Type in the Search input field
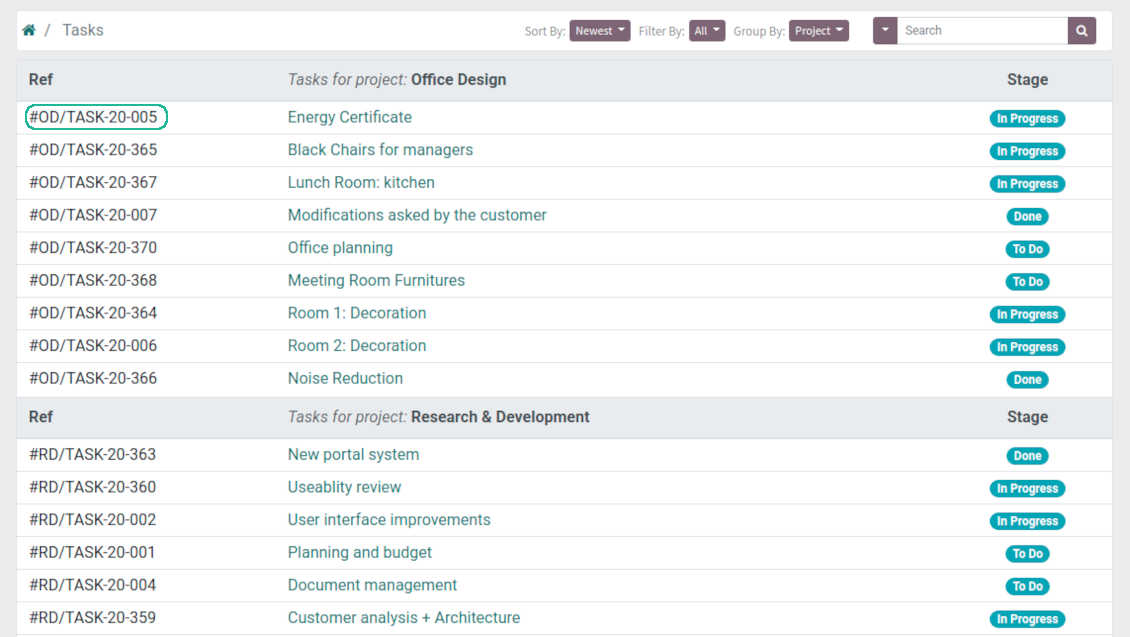The height and width of the screenshot is (637, 1130). pyautogui.click(x=981, y=31)
